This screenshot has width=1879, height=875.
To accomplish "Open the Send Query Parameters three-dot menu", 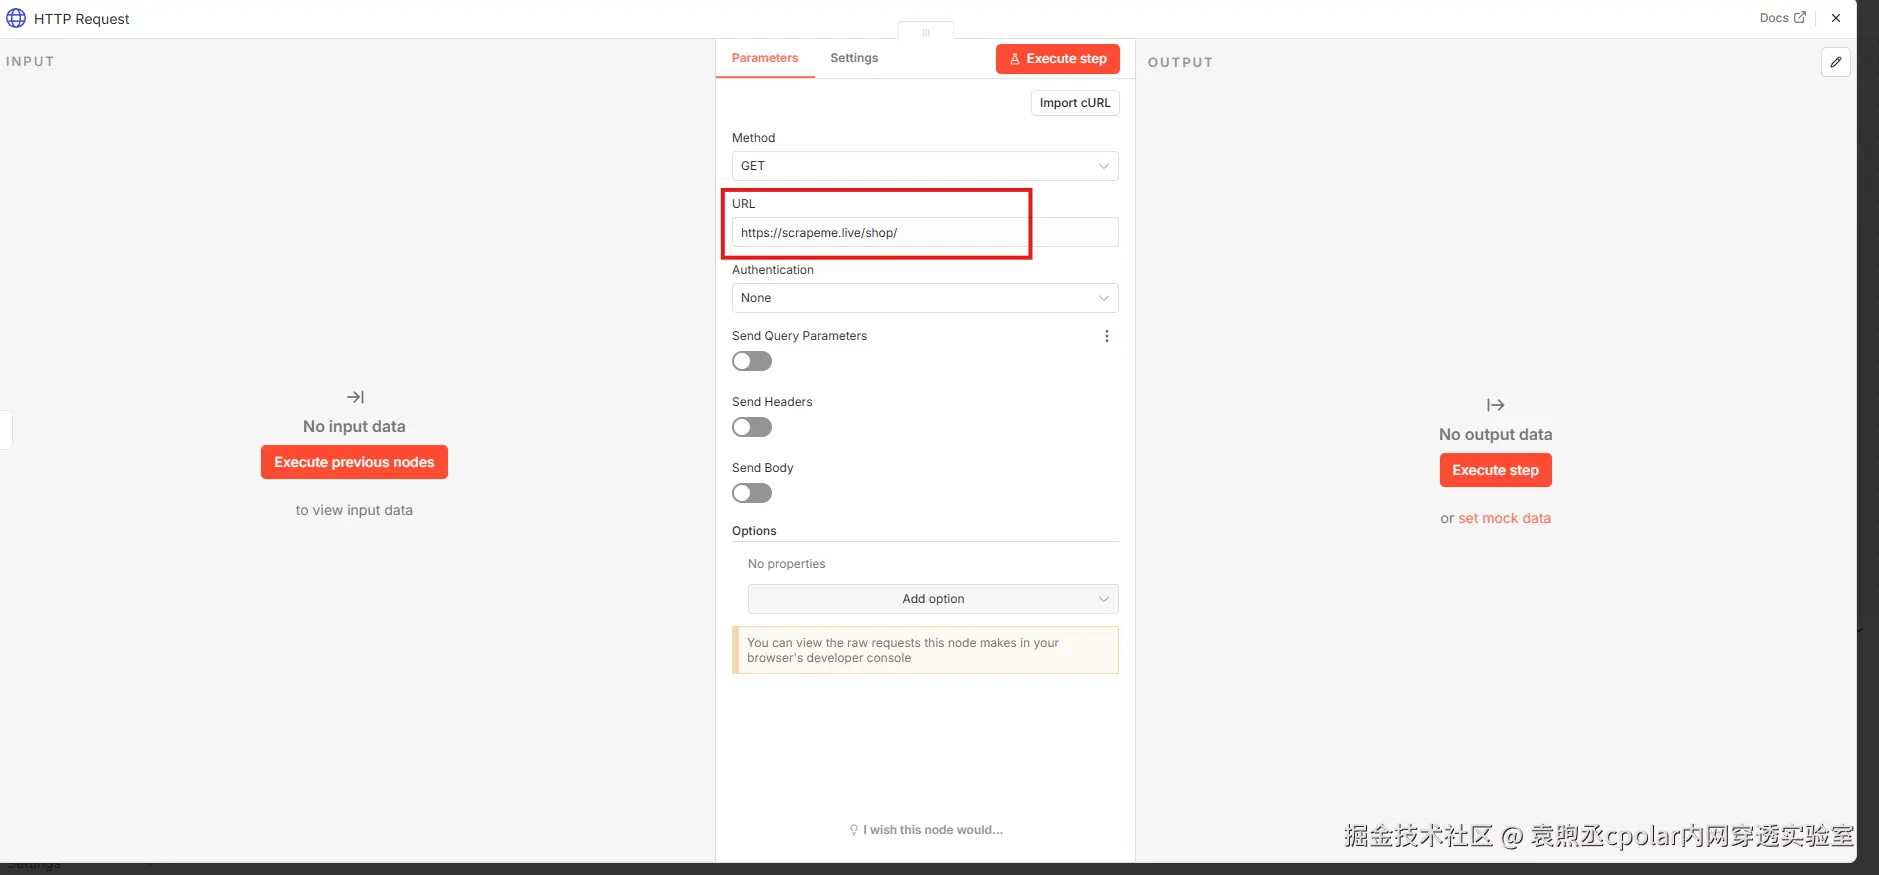I will tap(1107, 336).
